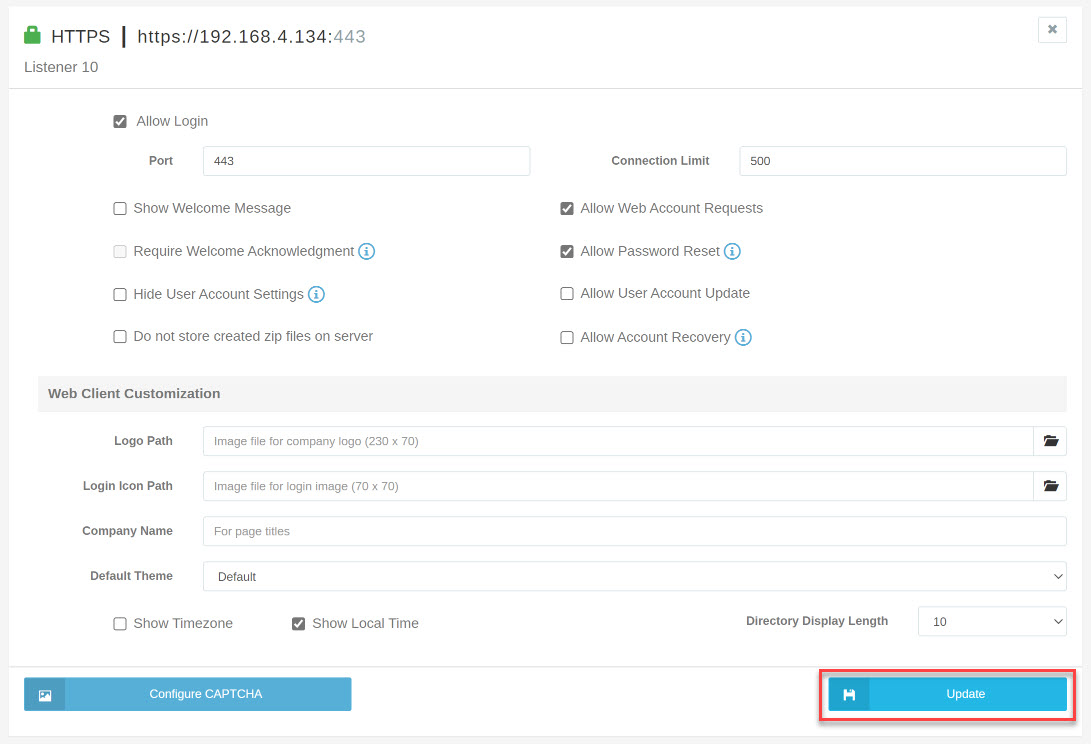
Task: Uncheck Show Local Time
Action: click(x=298, y=624)
